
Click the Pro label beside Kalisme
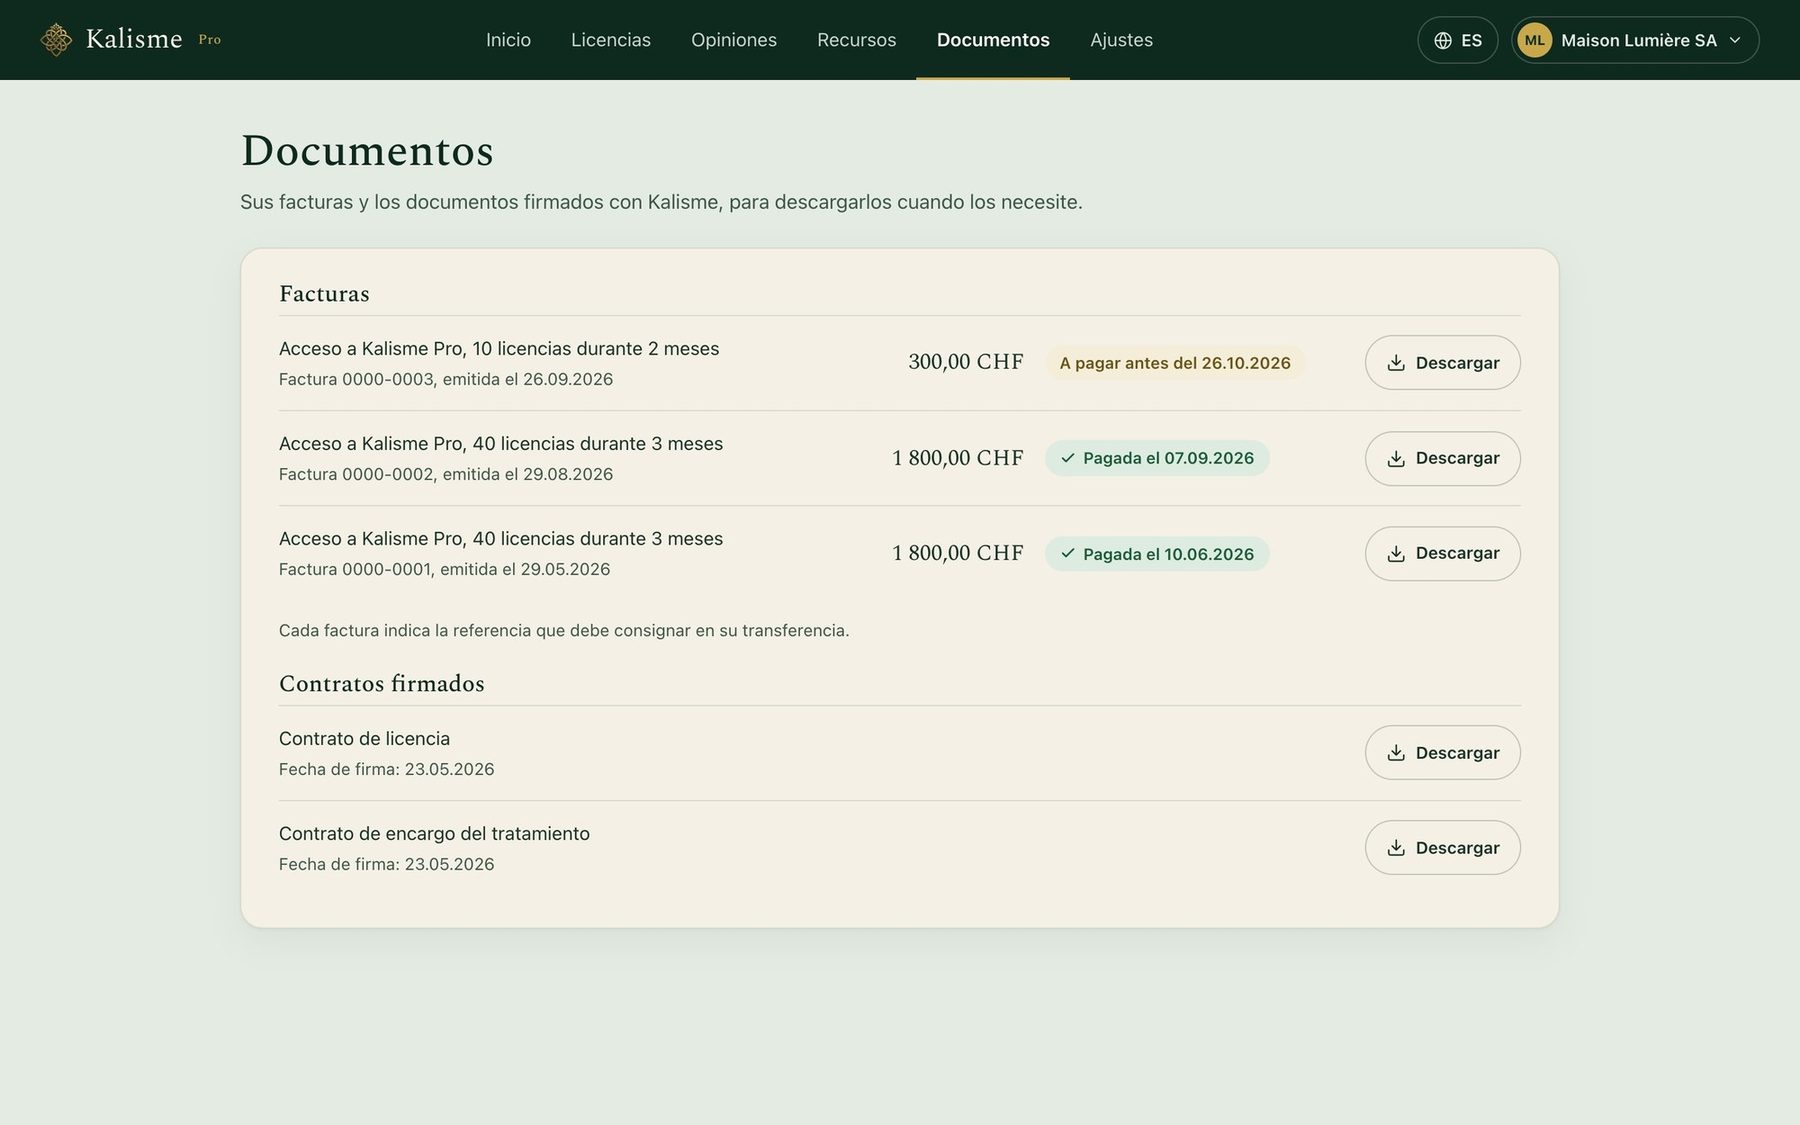pos(210,40)
